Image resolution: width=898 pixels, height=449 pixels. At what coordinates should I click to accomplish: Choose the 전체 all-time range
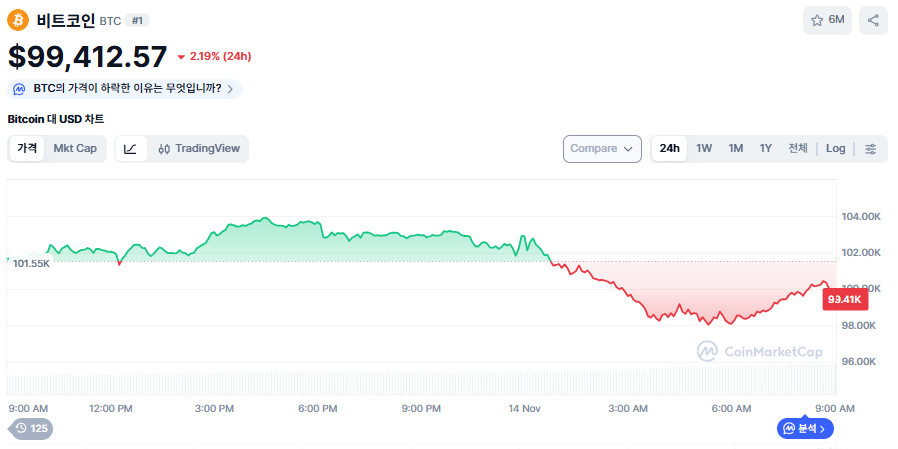[x=797, y=149]
